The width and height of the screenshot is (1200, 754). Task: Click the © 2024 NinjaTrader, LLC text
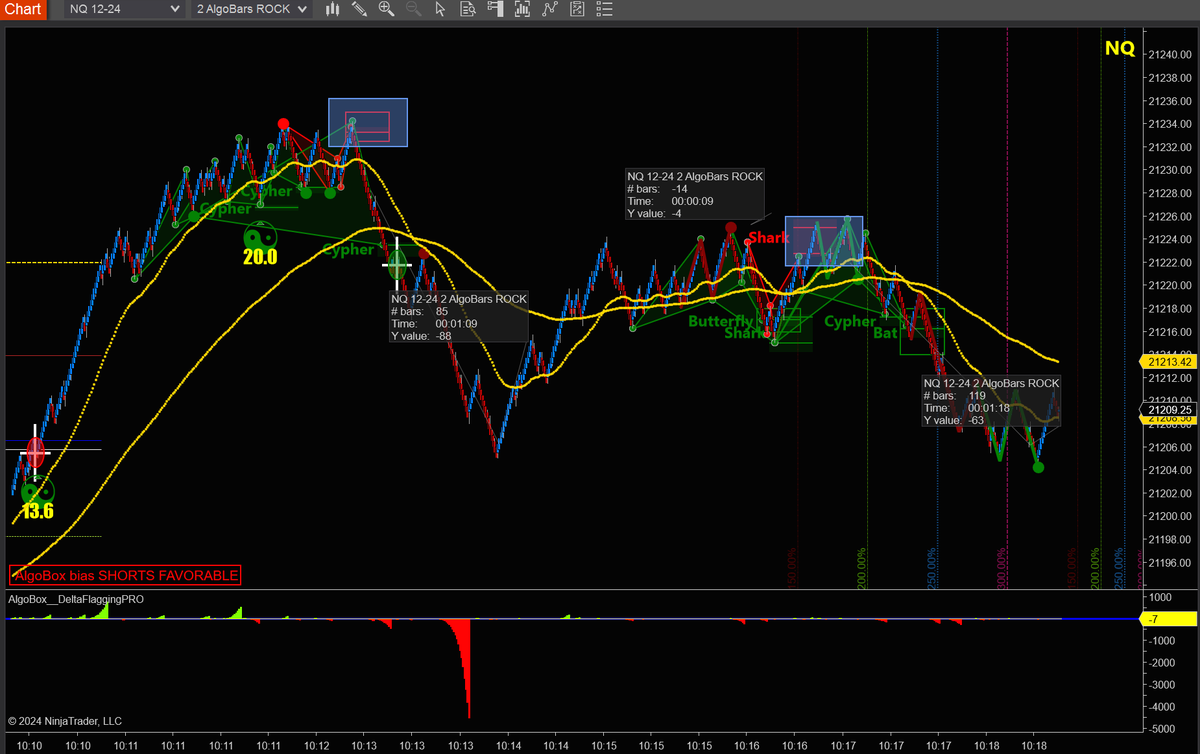pyautogui.click(x=65, y=720)
